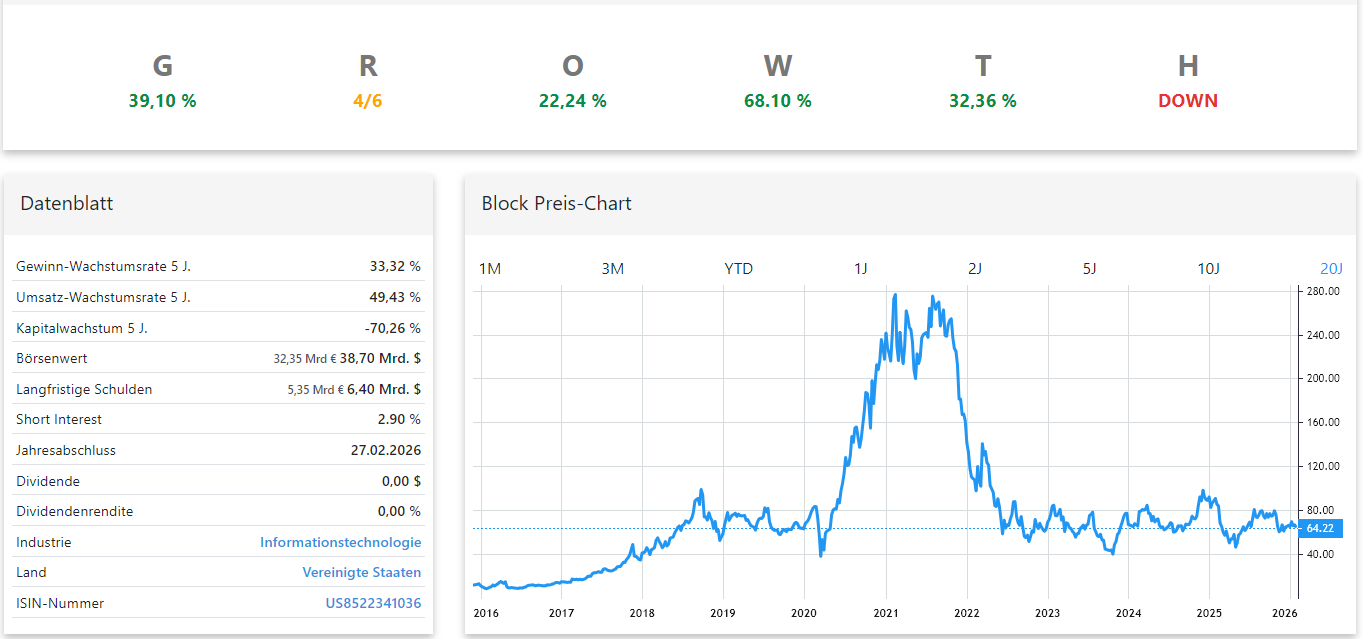Click the W score 68.10 %
The height and width of the screenshot is (639, 1363).
click(x=777, y=101)
